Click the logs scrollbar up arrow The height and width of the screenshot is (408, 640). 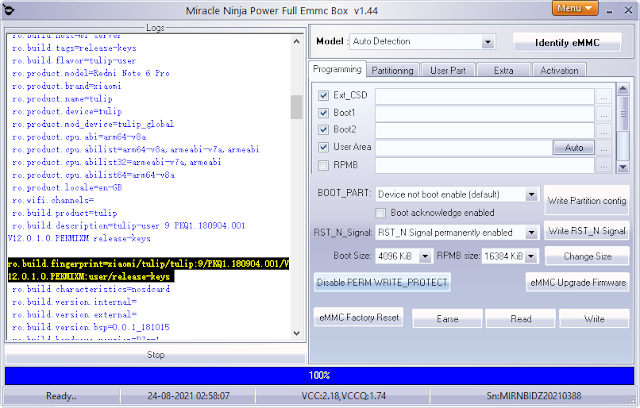296,42
